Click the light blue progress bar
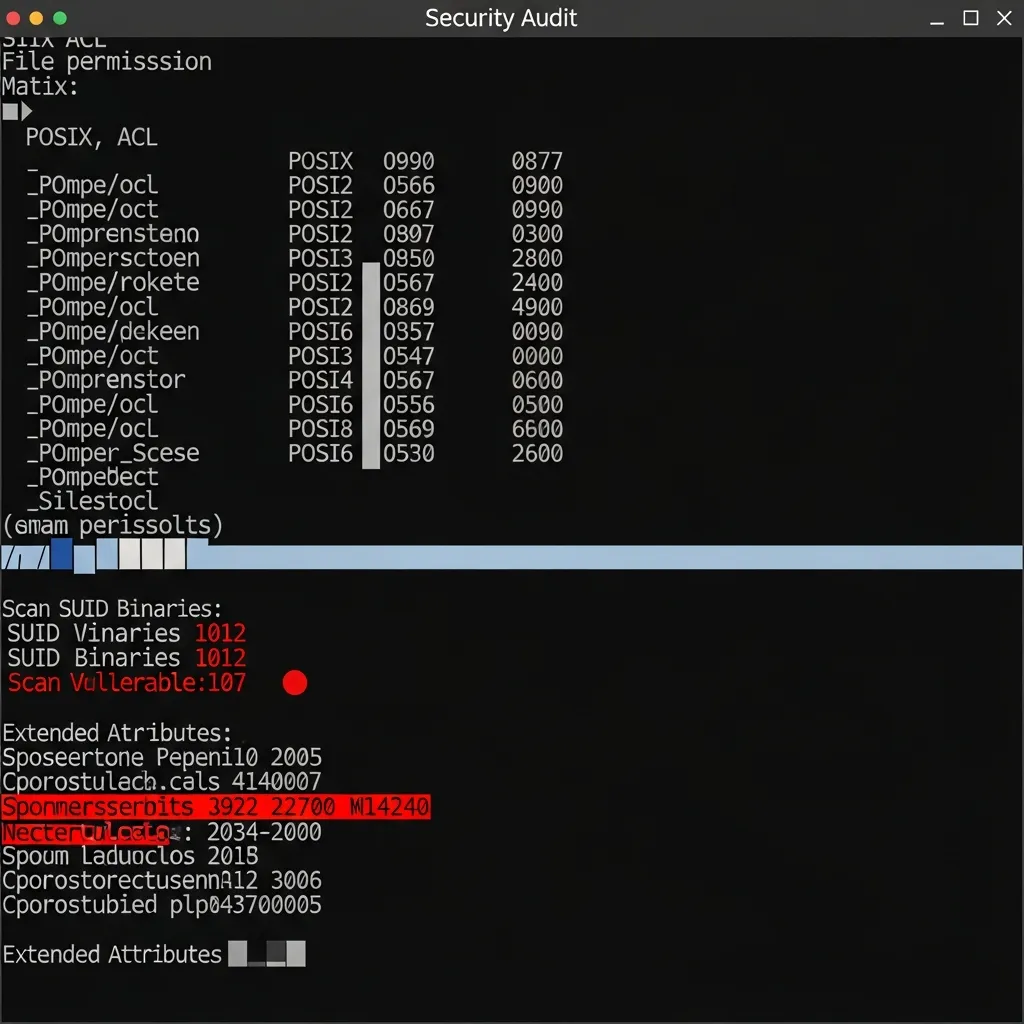Image resolution: width=1024 pixels, height=1024 pixels. point(600,557)
